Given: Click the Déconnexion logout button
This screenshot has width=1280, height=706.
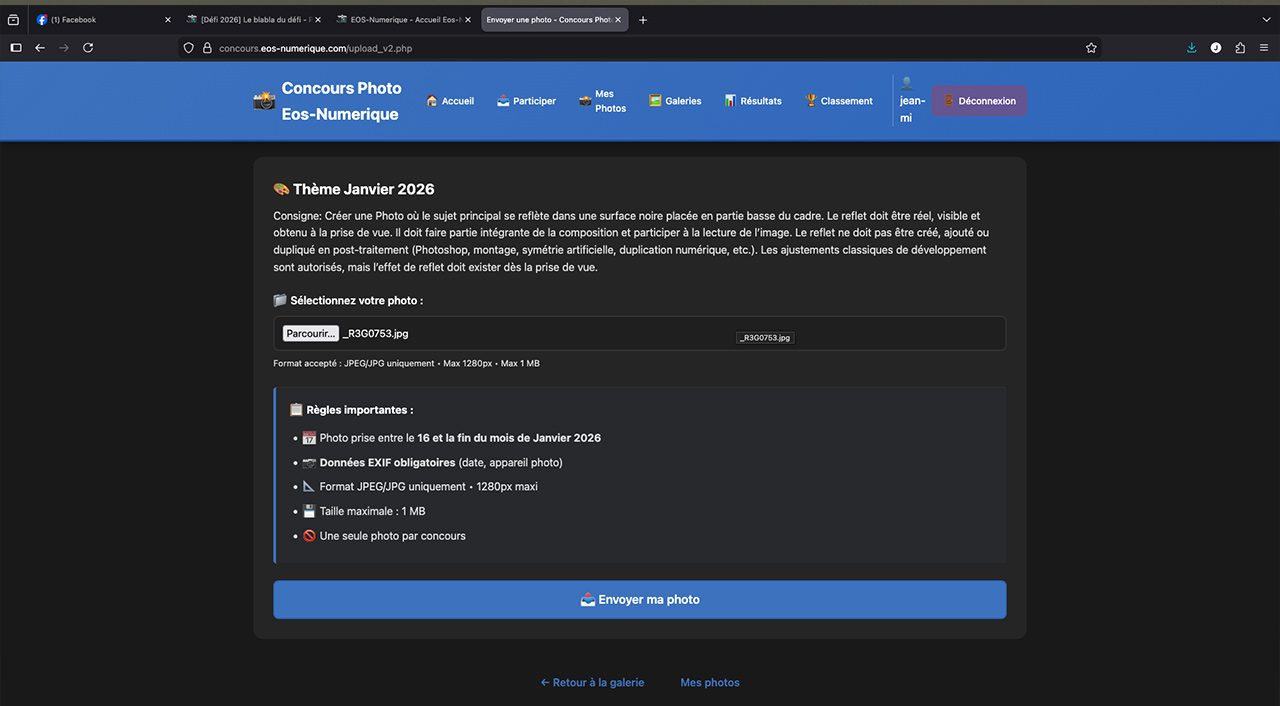Looking at the screenshot, I should (979, 101).
